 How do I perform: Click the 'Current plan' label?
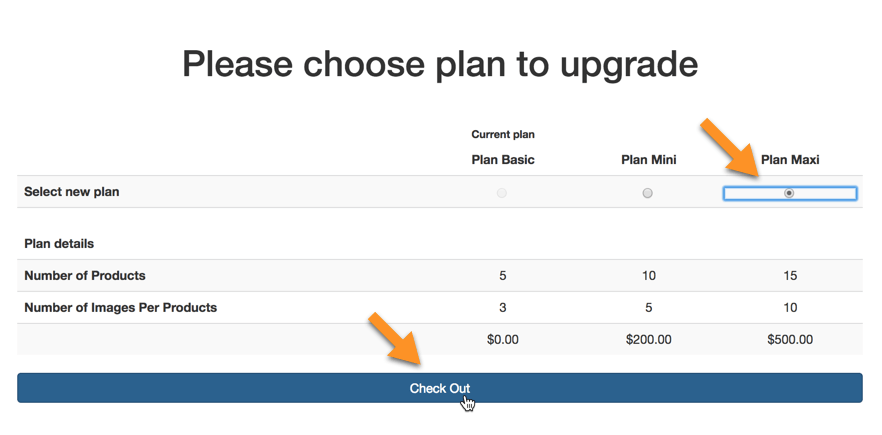(x=503, y=134)
